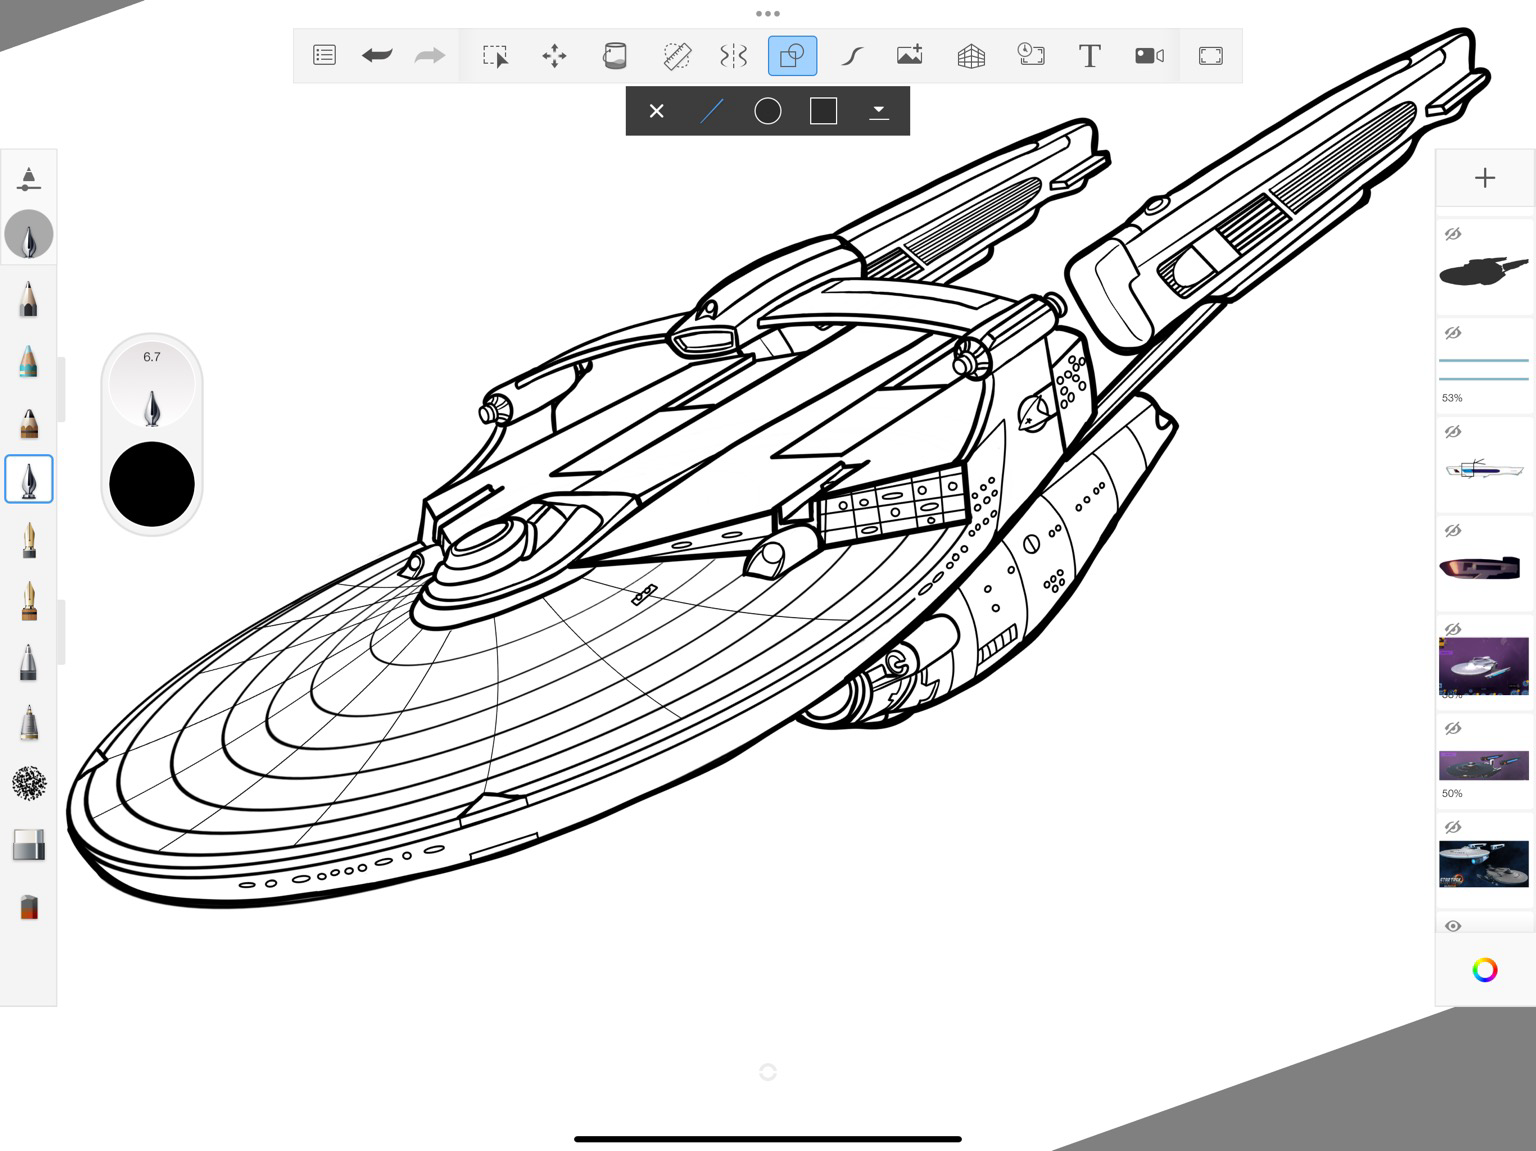Tap the iPad home indicator bar
Screen dimensions: 1536x1151
(768, 1139)
